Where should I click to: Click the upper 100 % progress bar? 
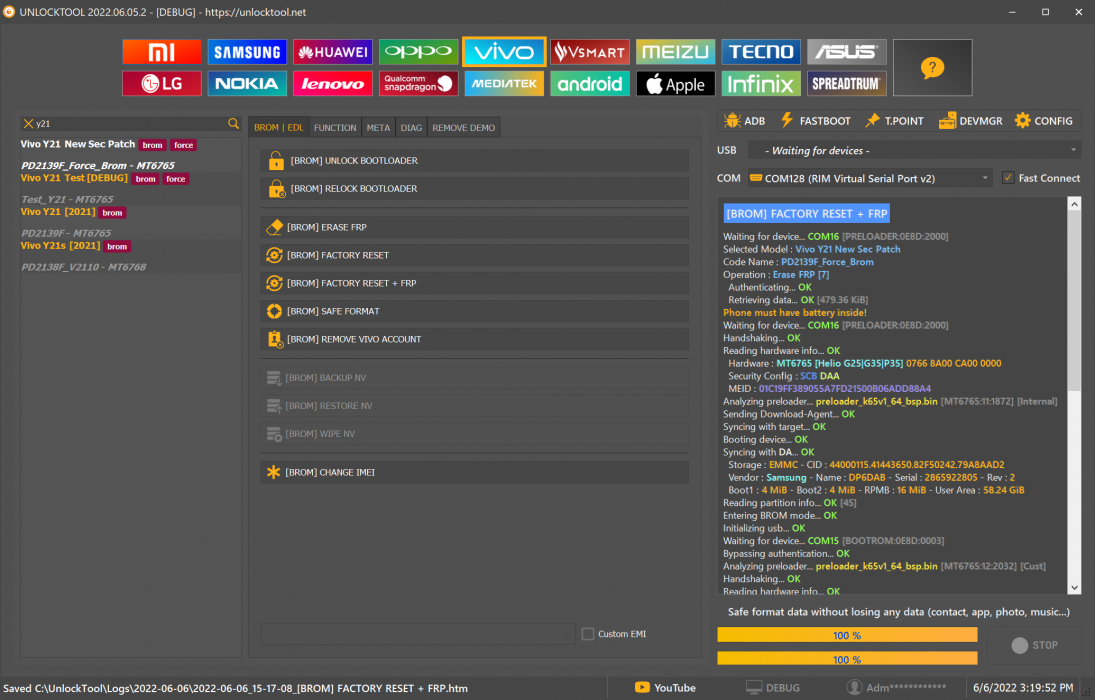coord(847,635)
